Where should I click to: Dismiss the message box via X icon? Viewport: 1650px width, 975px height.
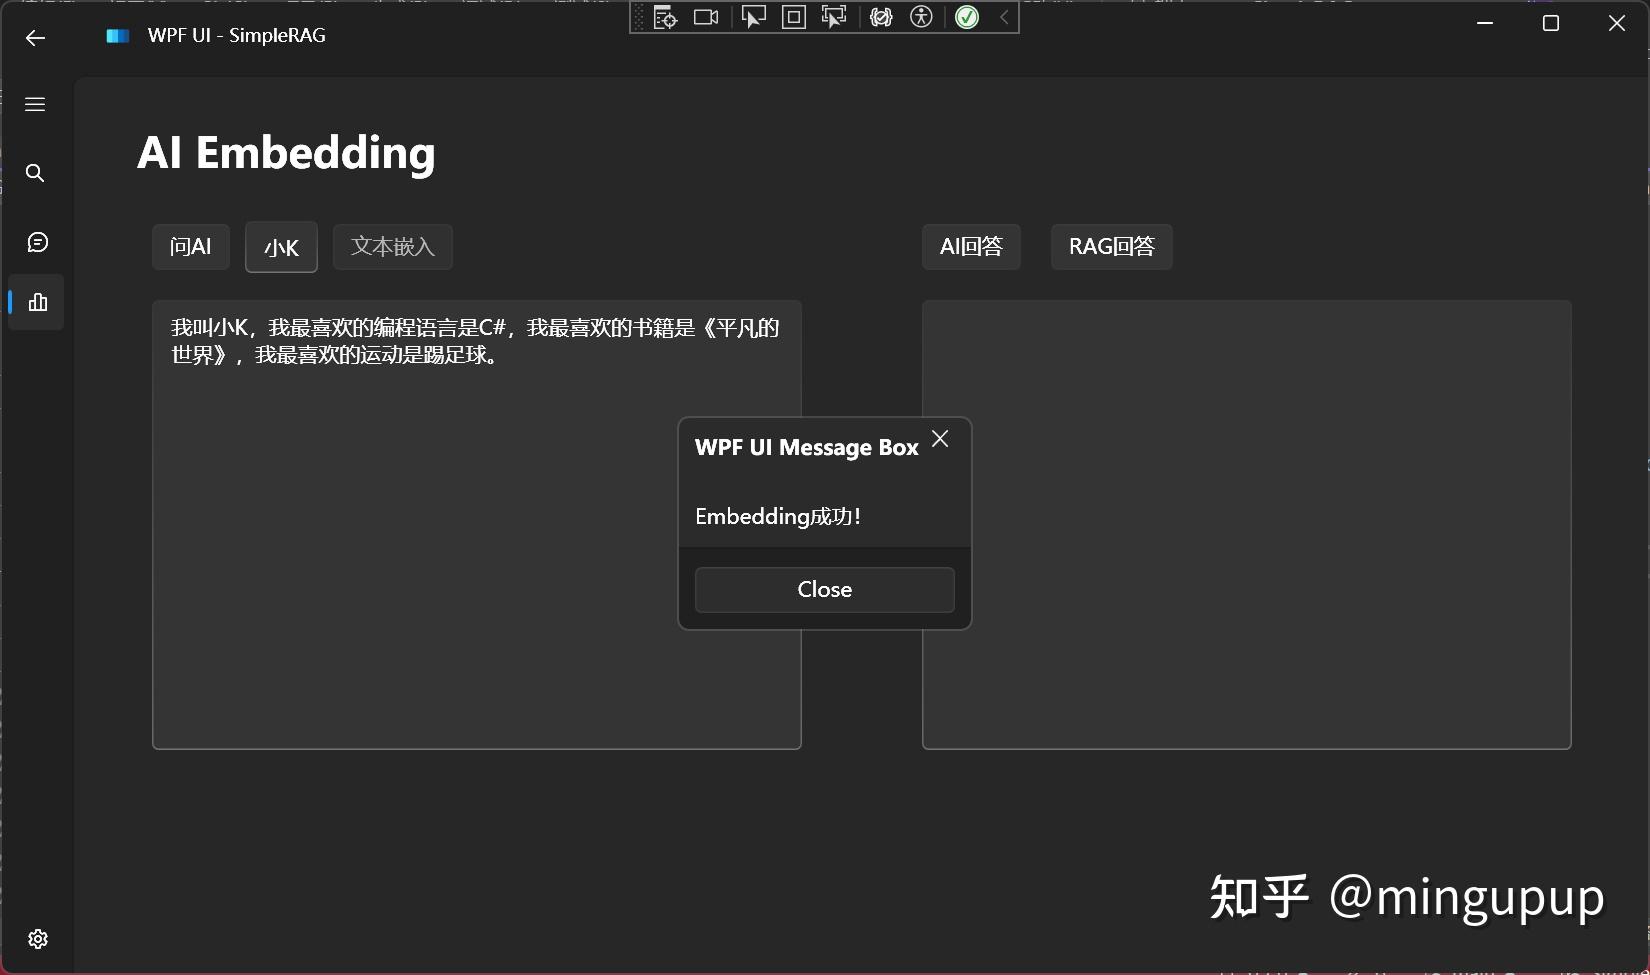pyautogui.click(x=940, y=439)
